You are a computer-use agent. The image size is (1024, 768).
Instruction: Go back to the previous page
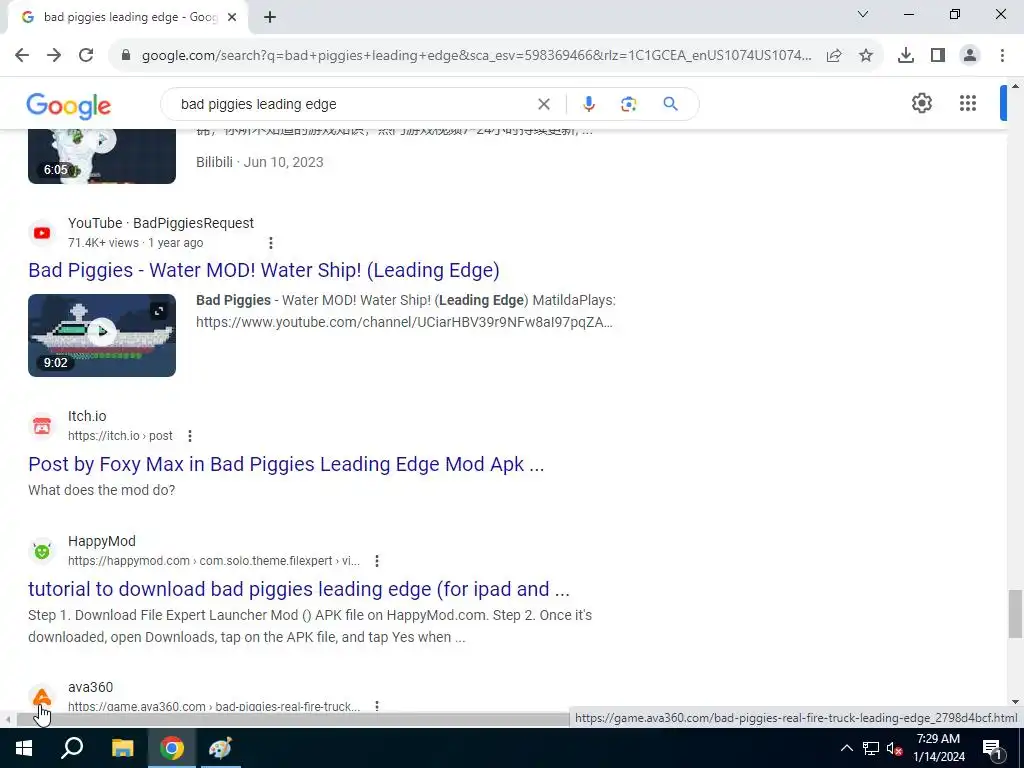point(22,56)
